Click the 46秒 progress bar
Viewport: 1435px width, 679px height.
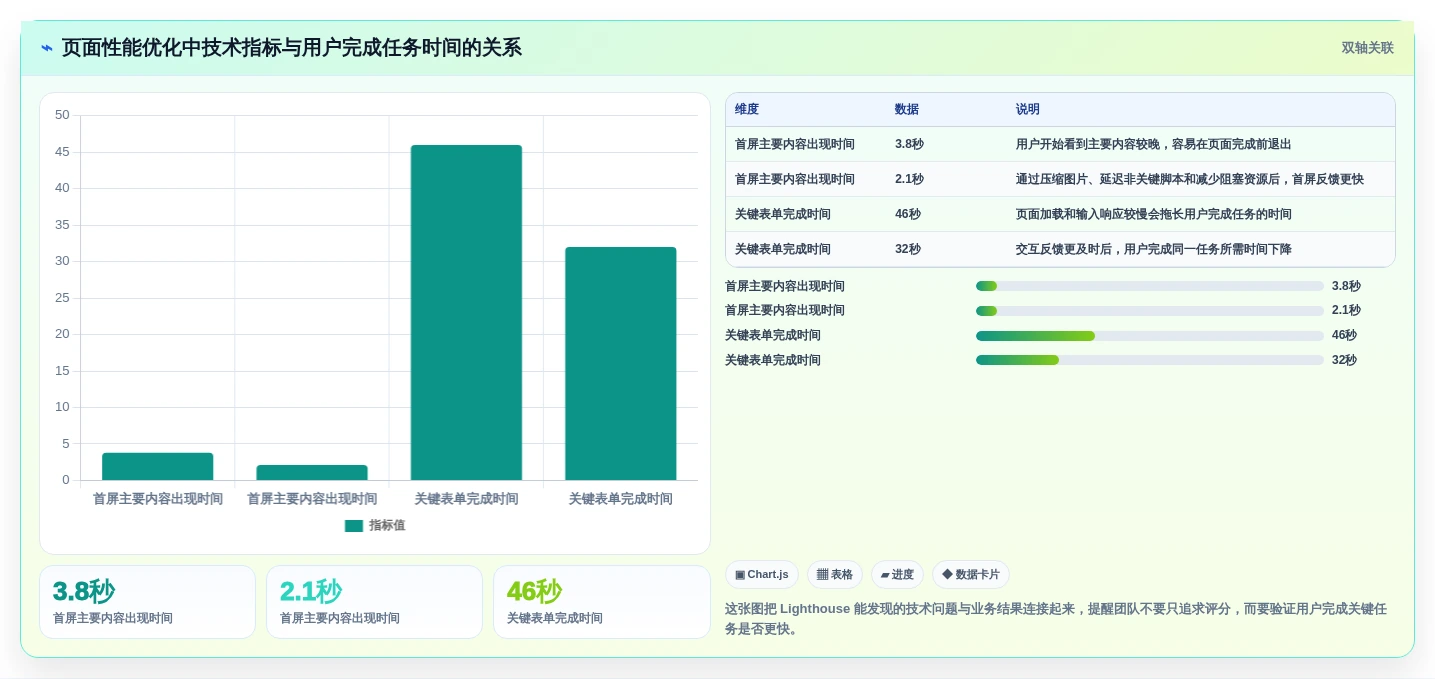[1150, 336]
